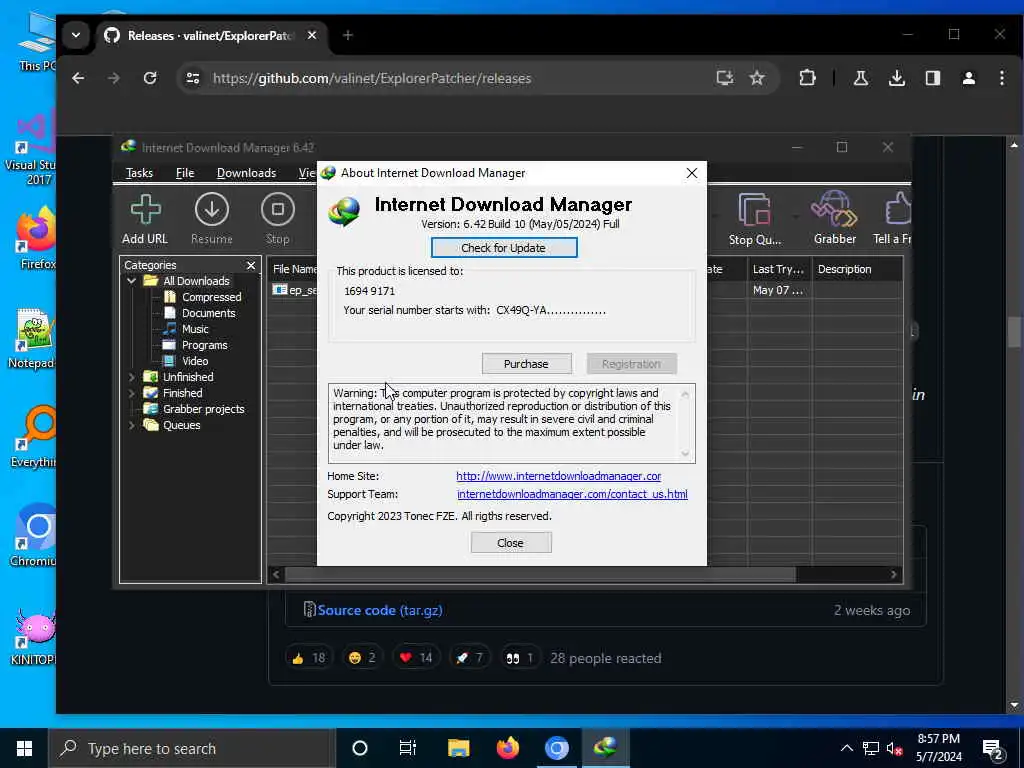This screenshot has height=768, width=1024.
Task: Click the File Name column header
Action: click(294, 269)
